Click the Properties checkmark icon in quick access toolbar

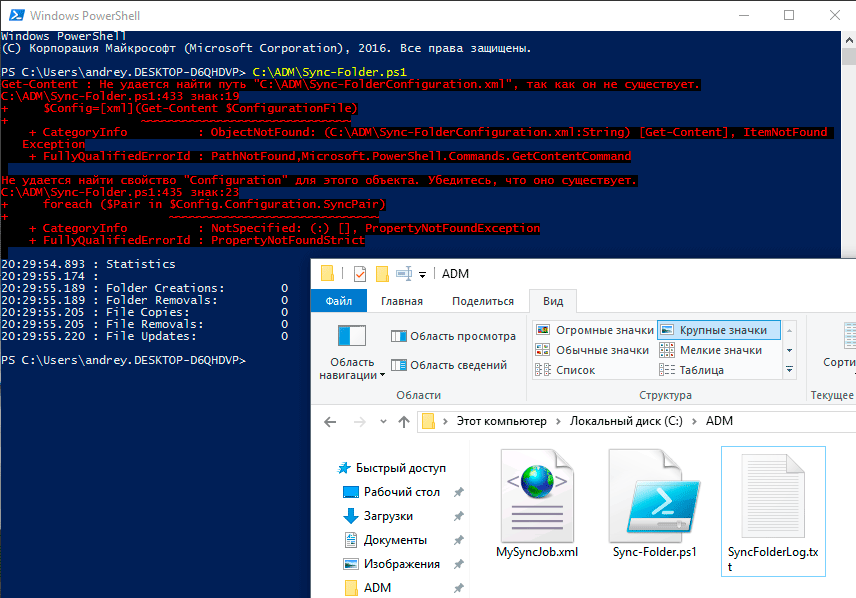coord(360,274)
